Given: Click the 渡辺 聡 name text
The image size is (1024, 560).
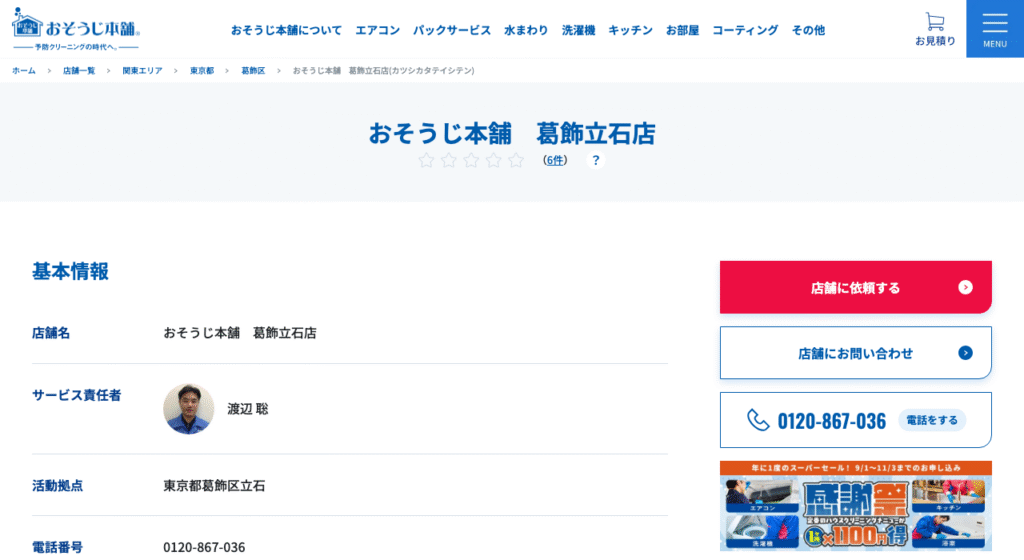Looking at the screenshot, I should point(248,409).
